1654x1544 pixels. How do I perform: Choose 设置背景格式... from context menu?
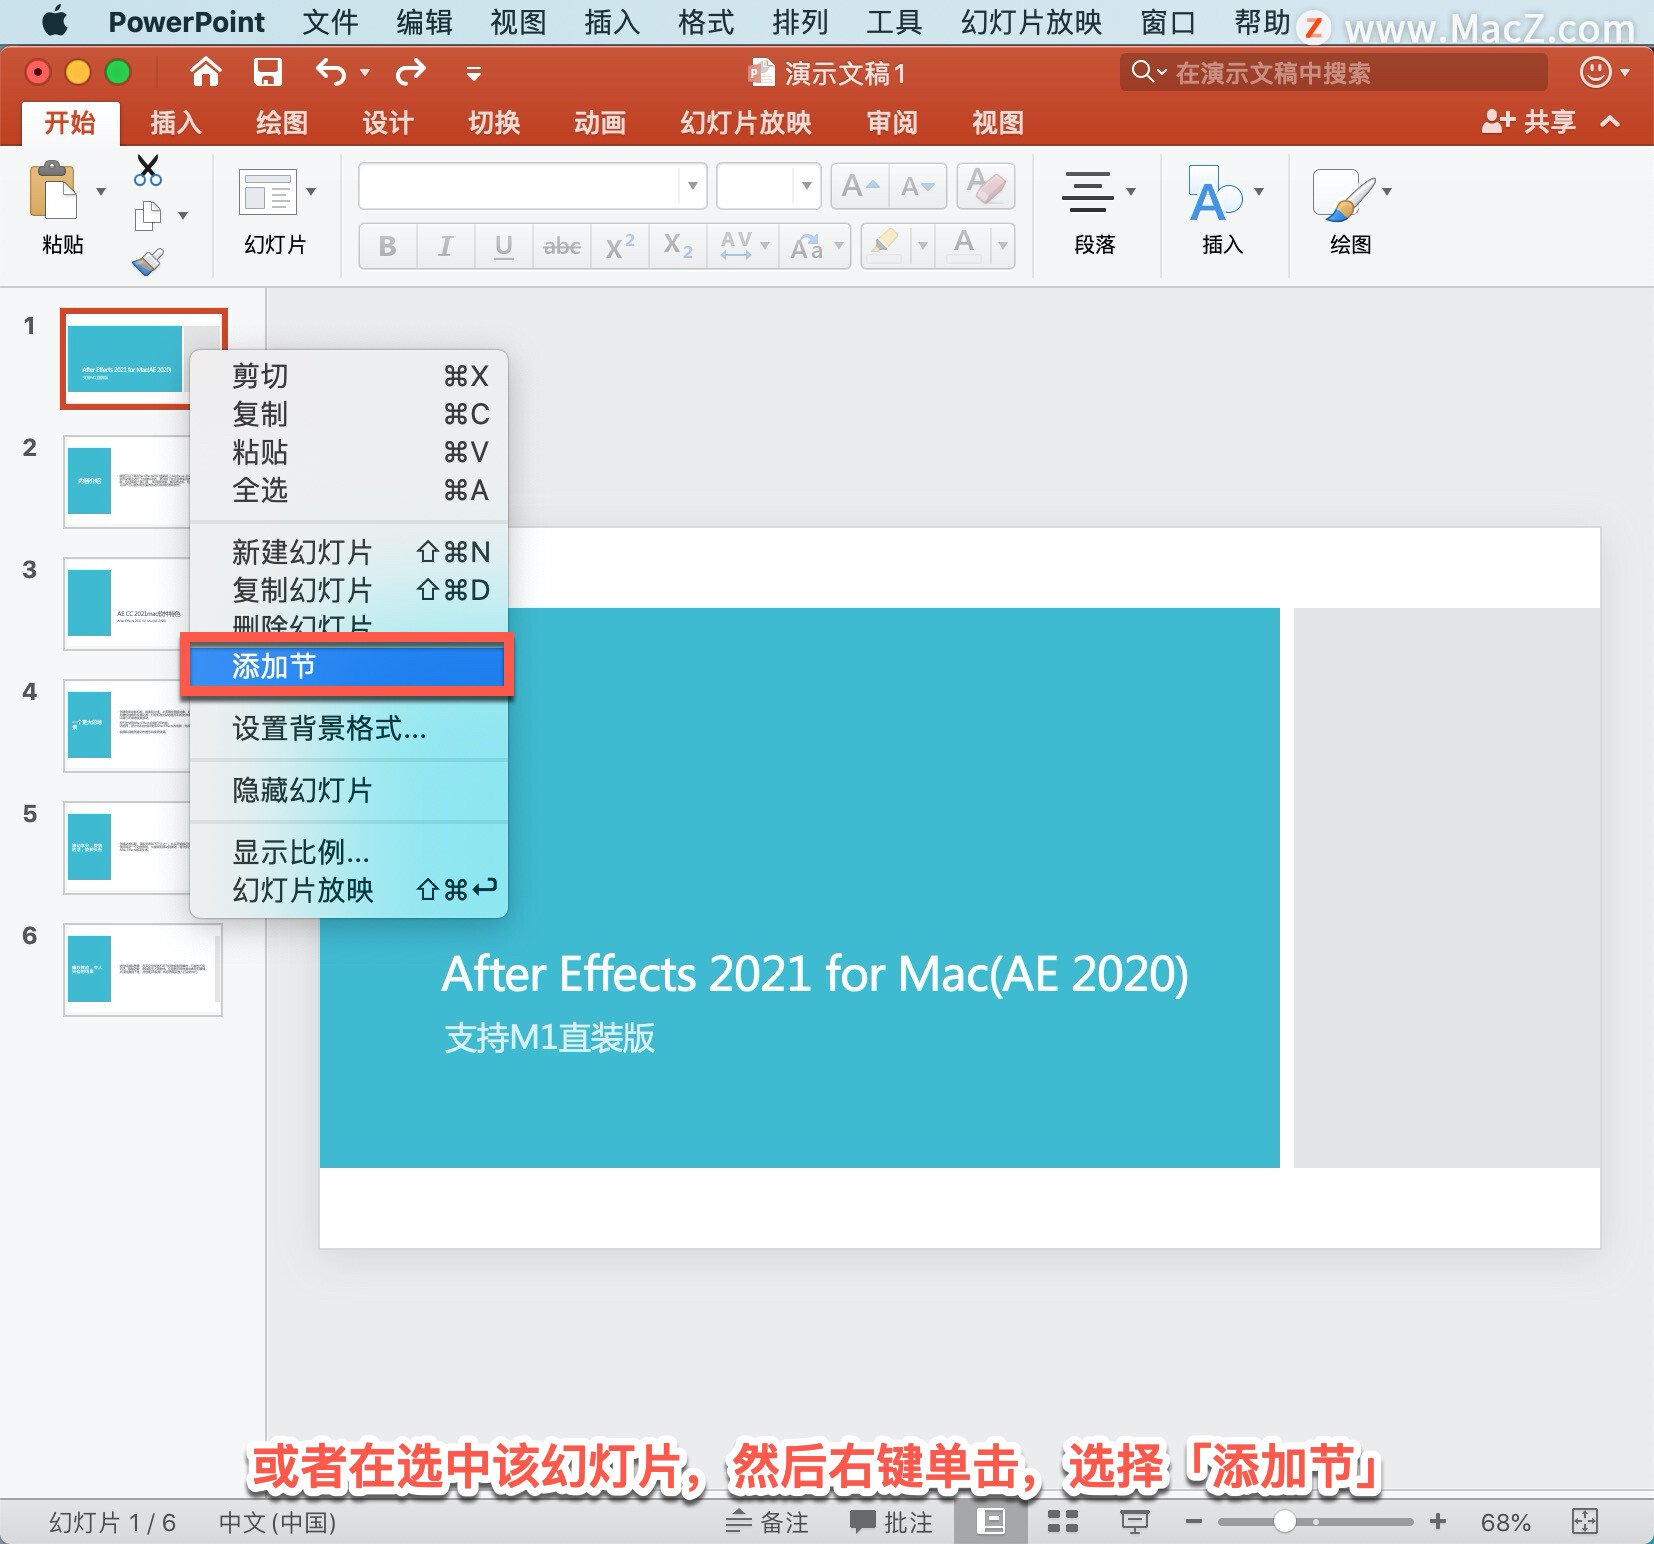(x=349, y=728)
